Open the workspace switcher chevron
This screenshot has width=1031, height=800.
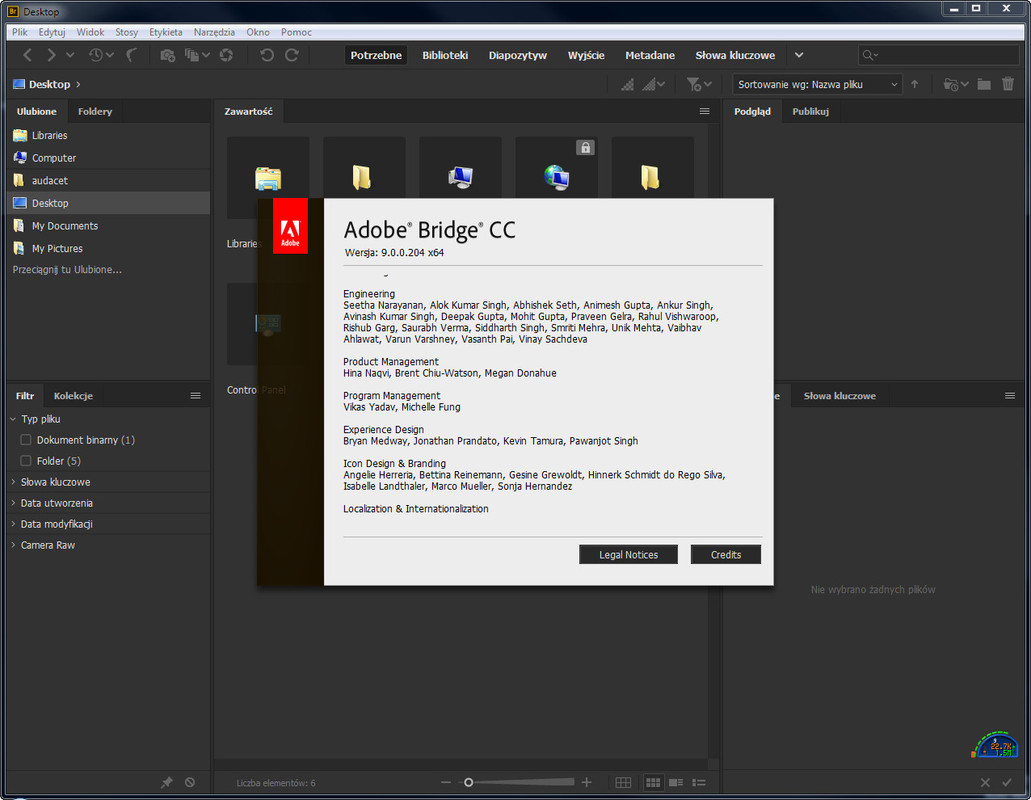(799, 55)
